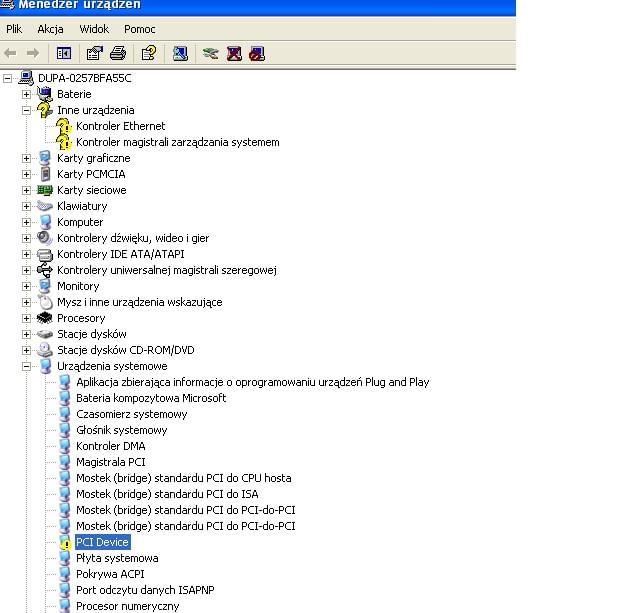Click the Disable device toolbar icon
The width and height of the screenshot is (640, 613).
257,53
